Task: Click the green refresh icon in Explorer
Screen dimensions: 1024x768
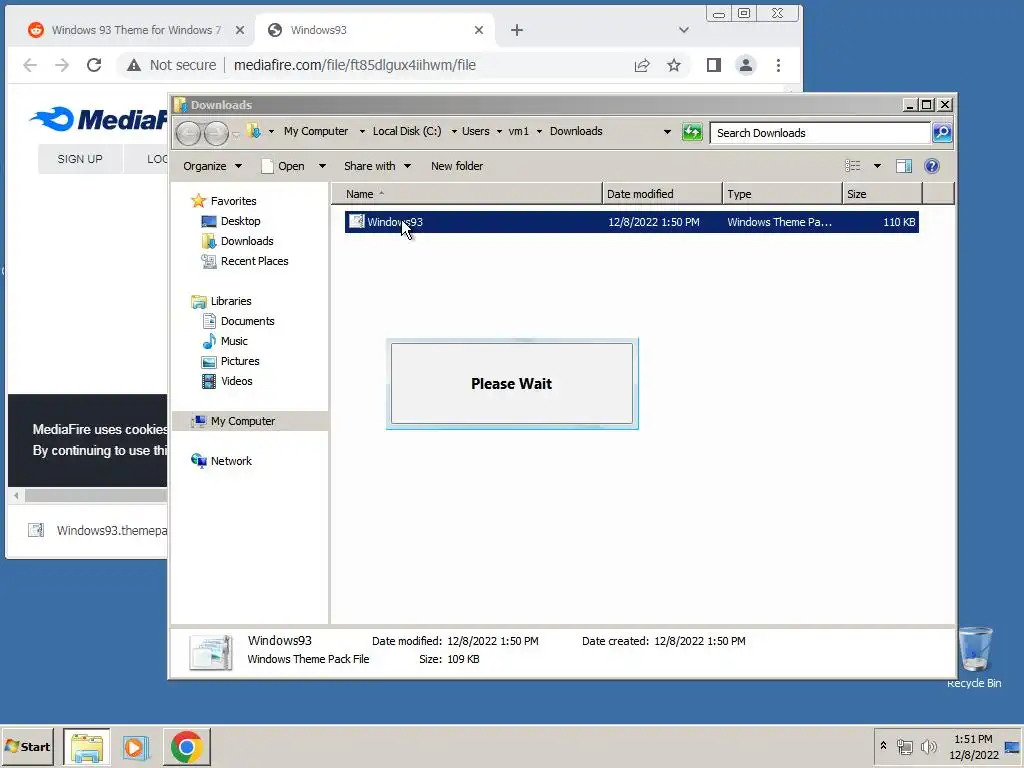Action: point(692,132)
